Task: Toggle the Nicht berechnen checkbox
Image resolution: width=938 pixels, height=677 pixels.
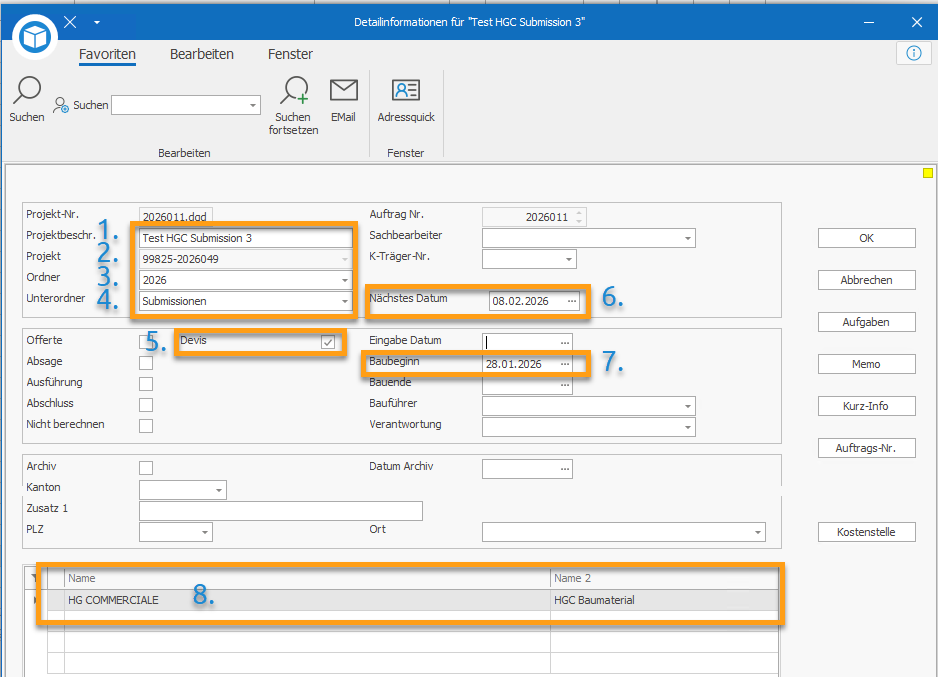Action: [x=146, y=426]
